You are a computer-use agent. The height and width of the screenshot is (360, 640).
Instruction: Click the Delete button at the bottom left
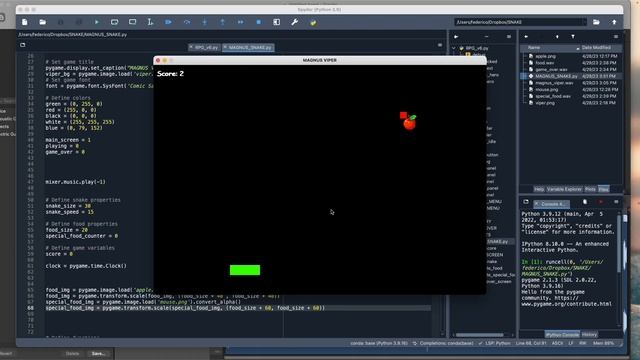(x=73, y=353)
